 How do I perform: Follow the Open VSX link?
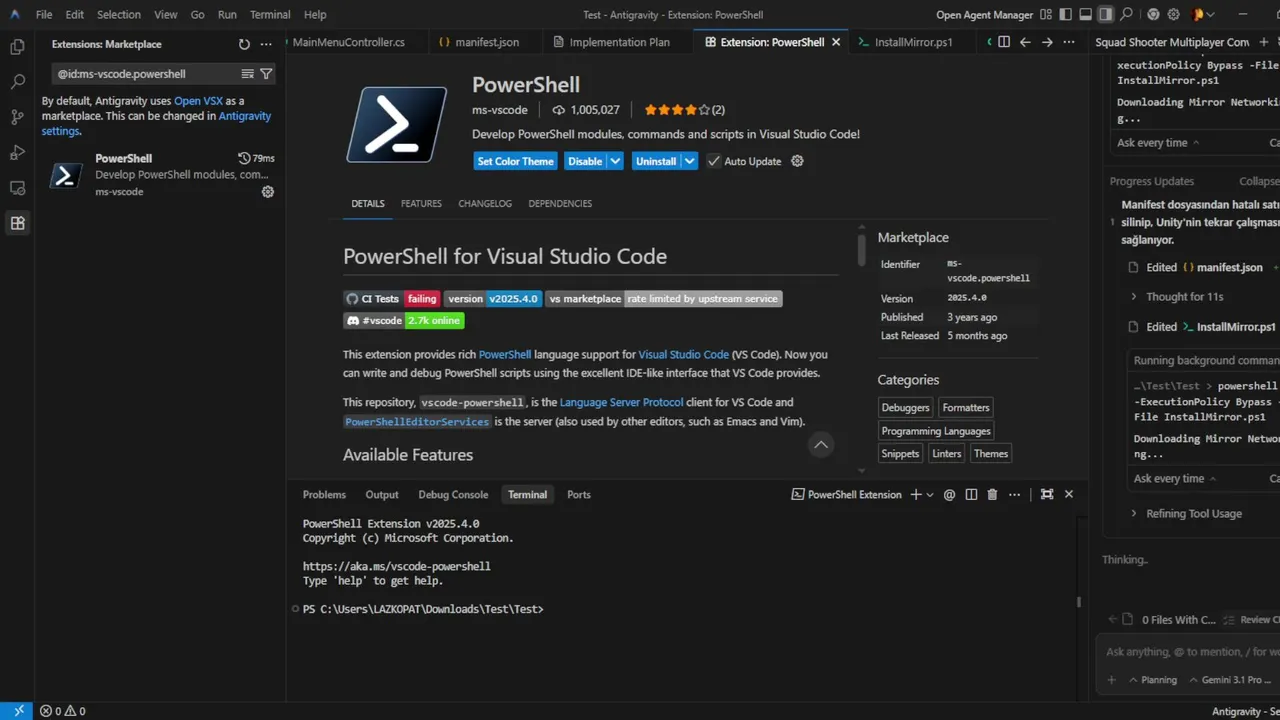[x=199, y=101]
